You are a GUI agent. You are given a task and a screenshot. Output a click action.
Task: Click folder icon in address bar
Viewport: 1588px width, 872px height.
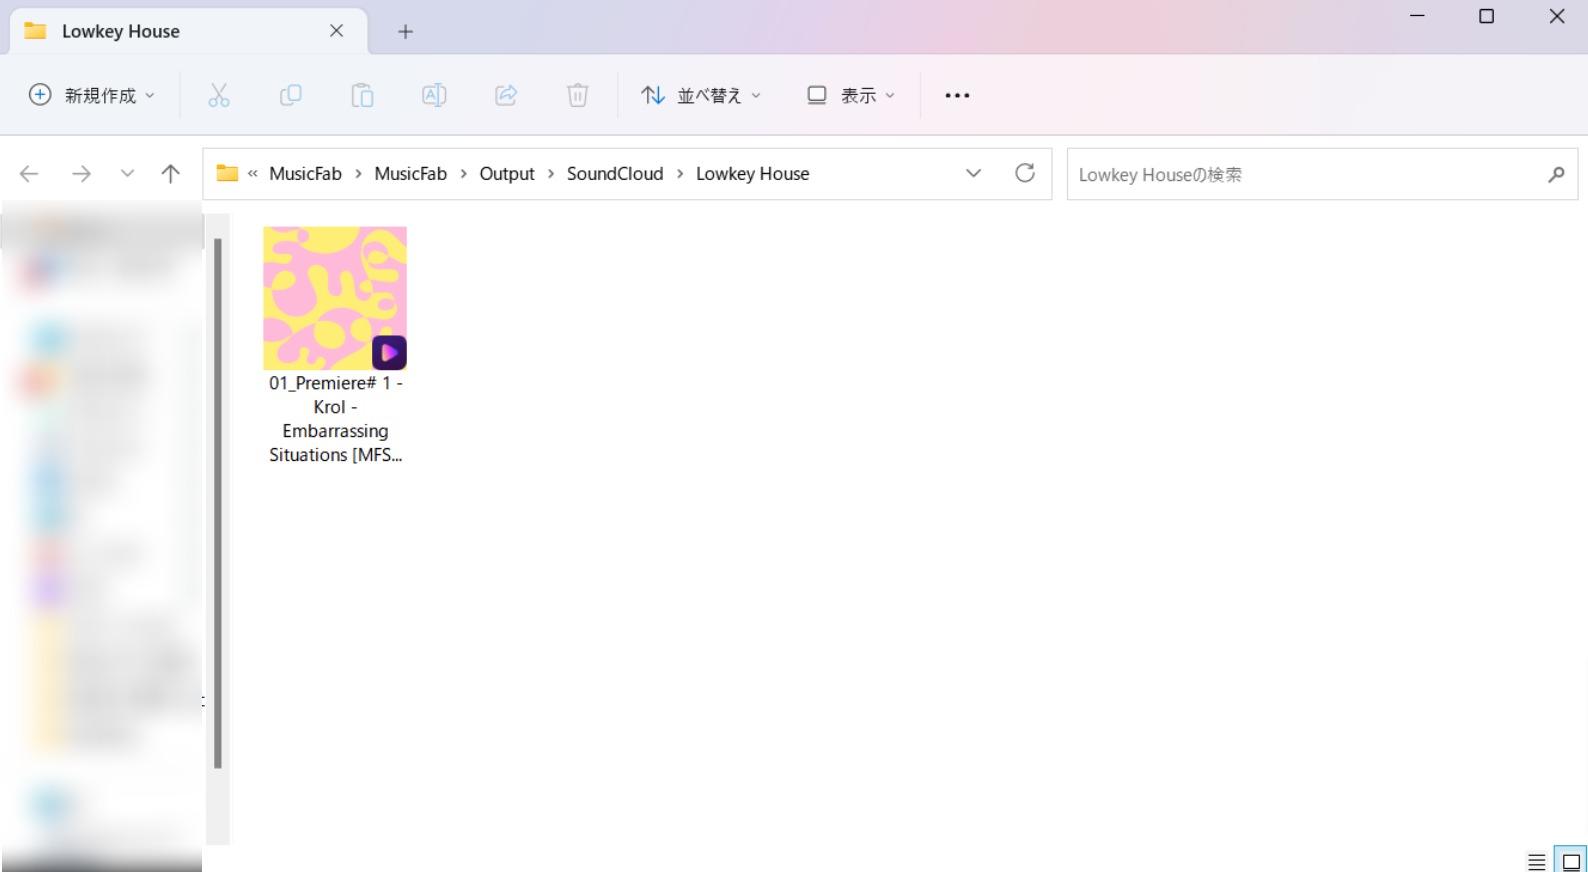228,173
